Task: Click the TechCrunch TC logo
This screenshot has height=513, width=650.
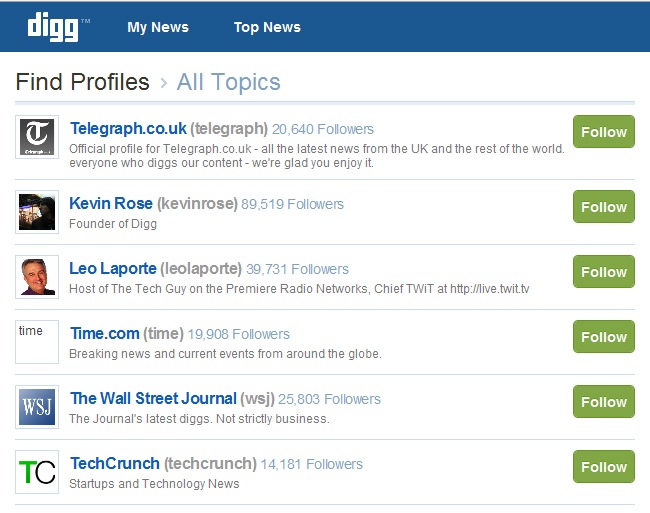Action: pyautogui.click(x=37, y=472)
